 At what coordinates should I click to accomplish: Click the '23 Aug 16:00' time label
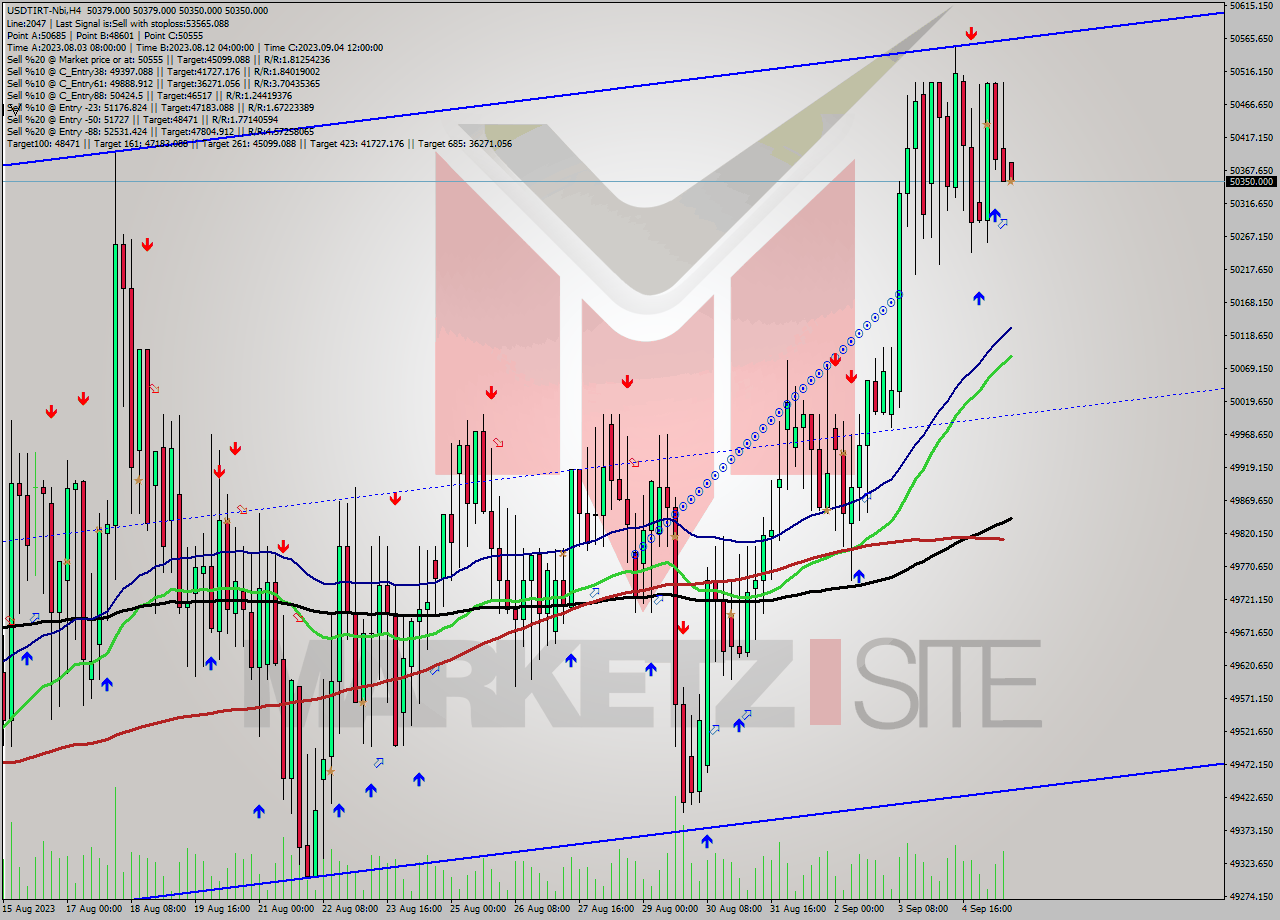(414, 910)
